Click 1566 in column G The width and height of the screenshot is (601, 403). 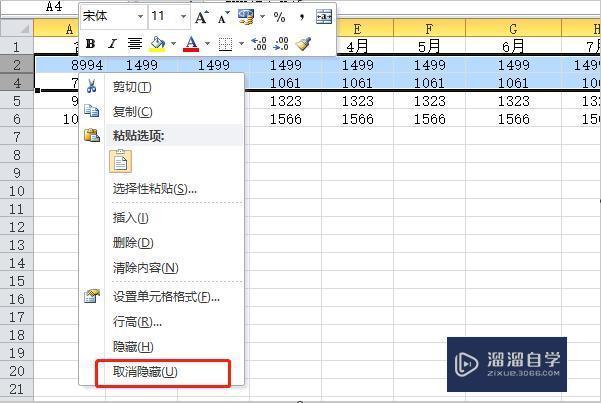(x=513, y=119)
